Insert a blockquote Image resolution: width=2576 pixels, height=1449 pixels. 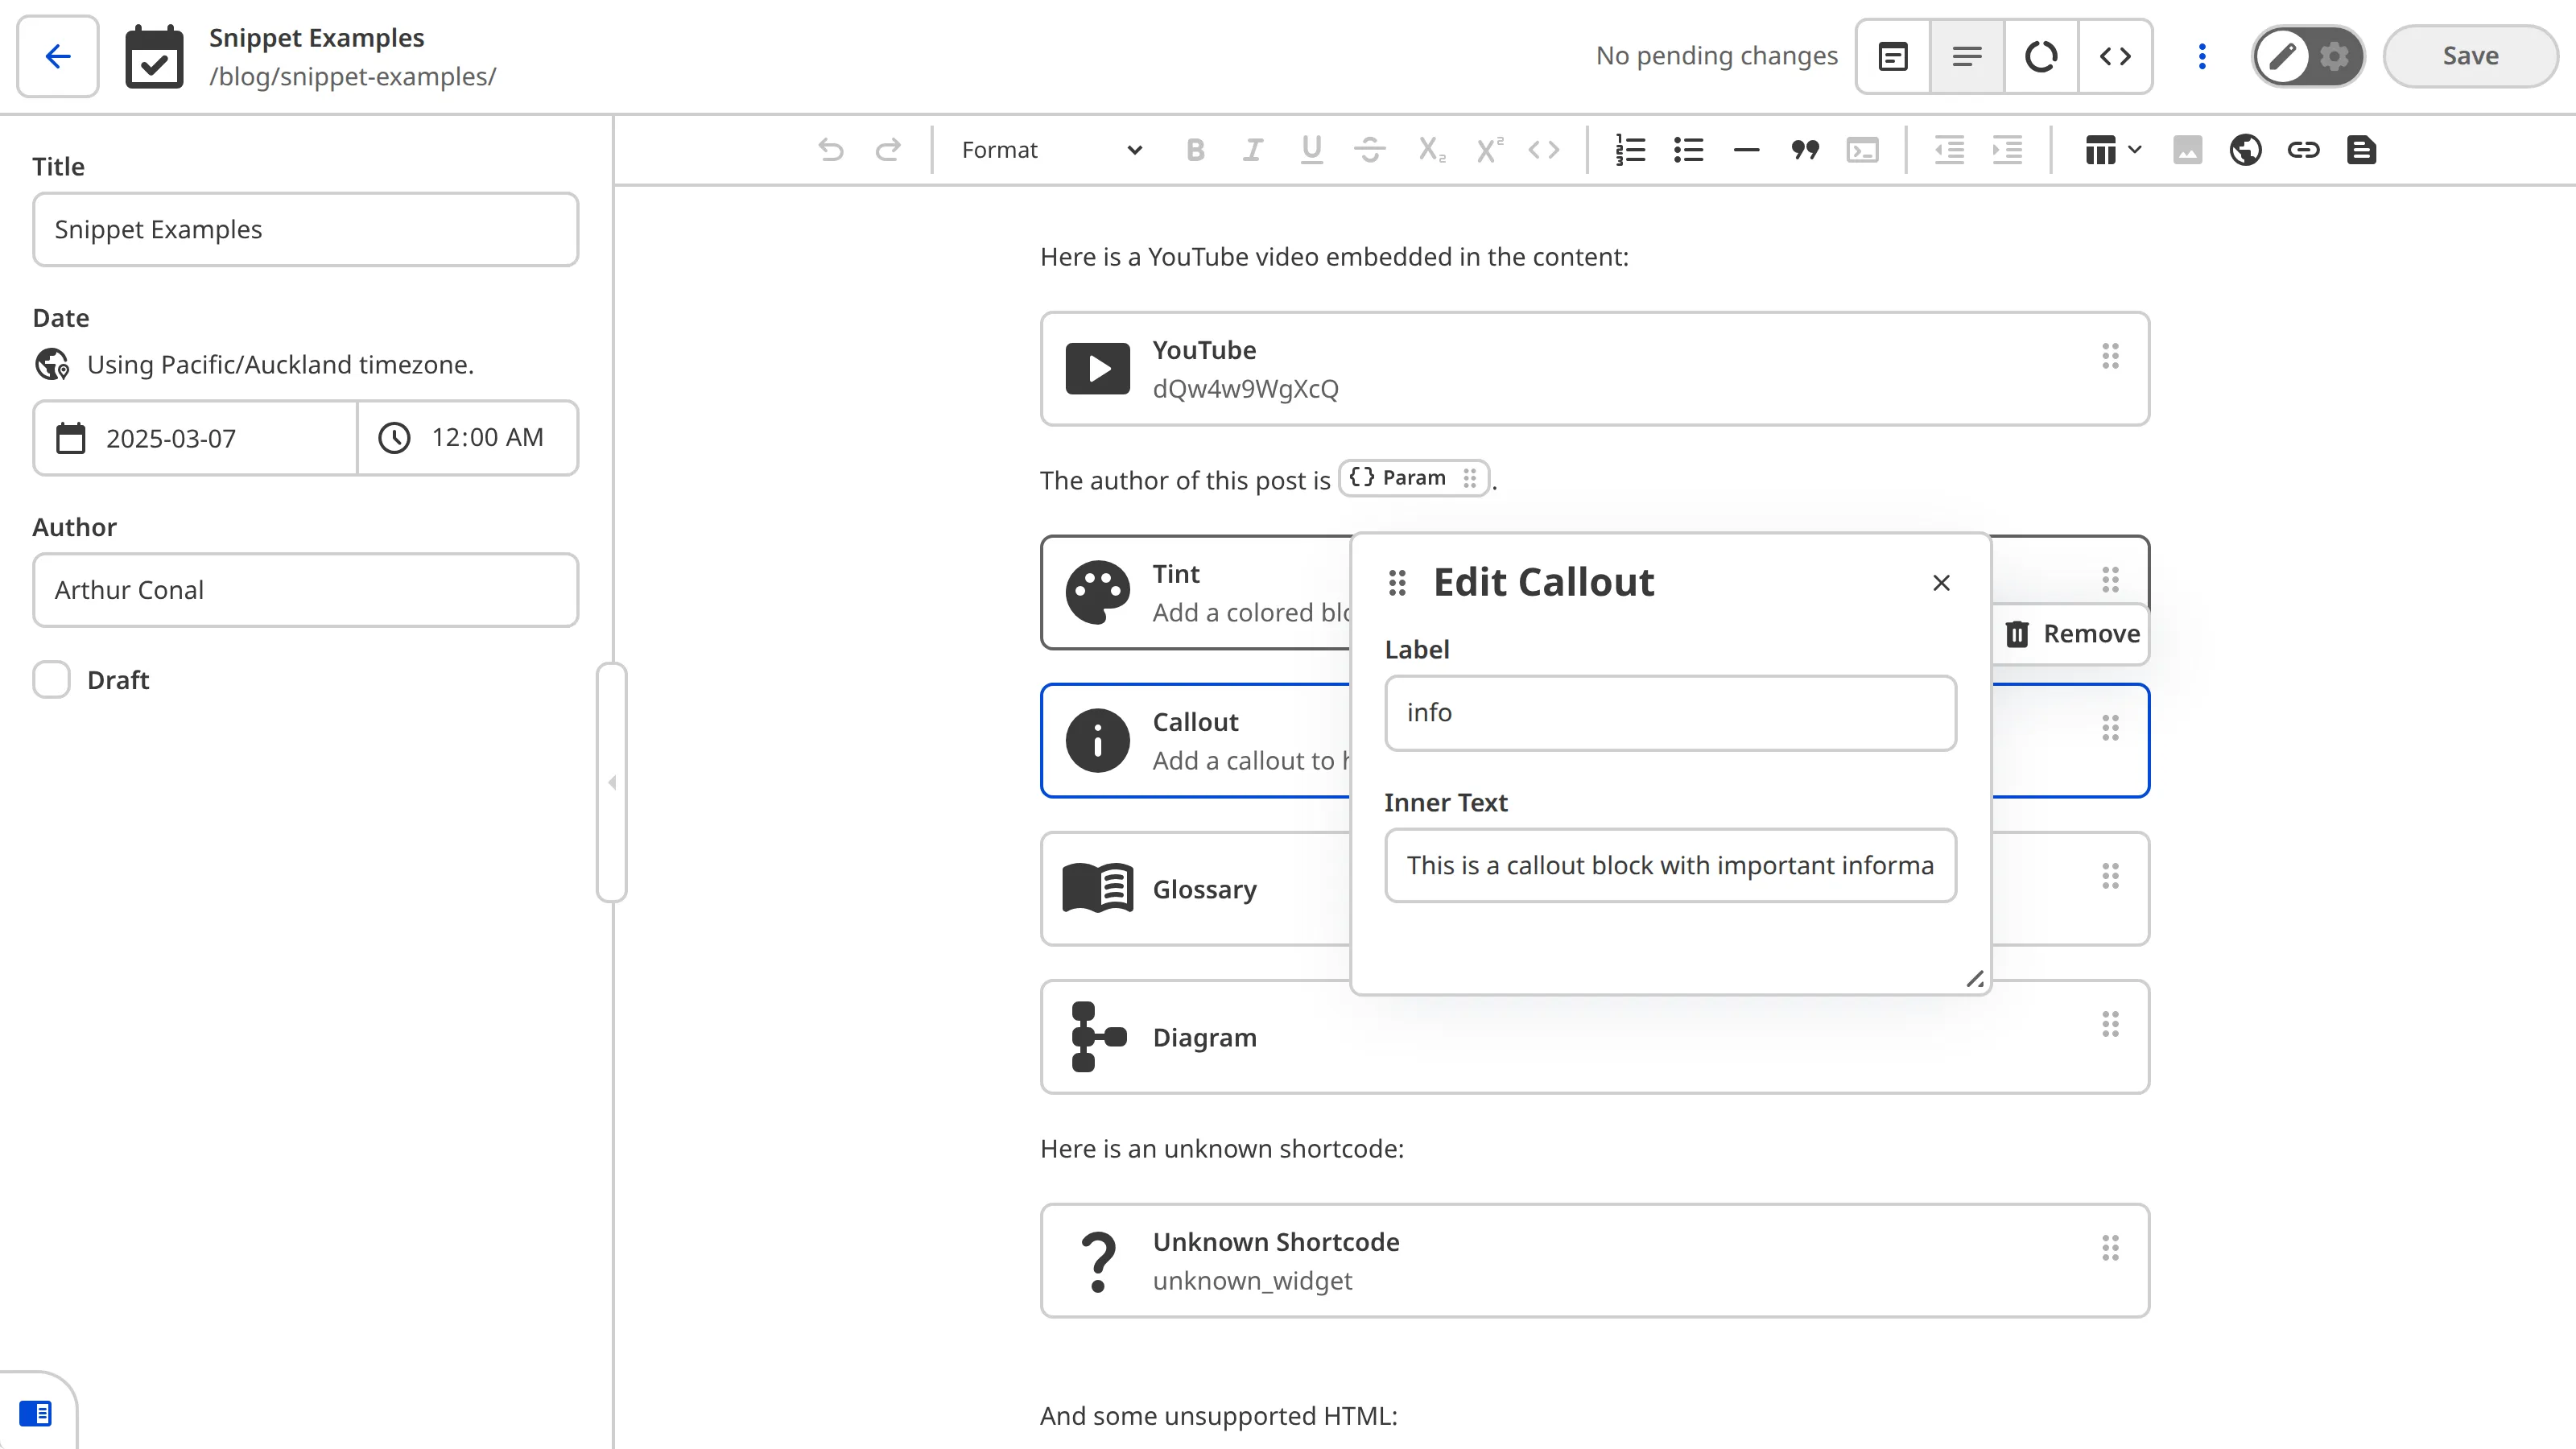(x=1804, y=150)
